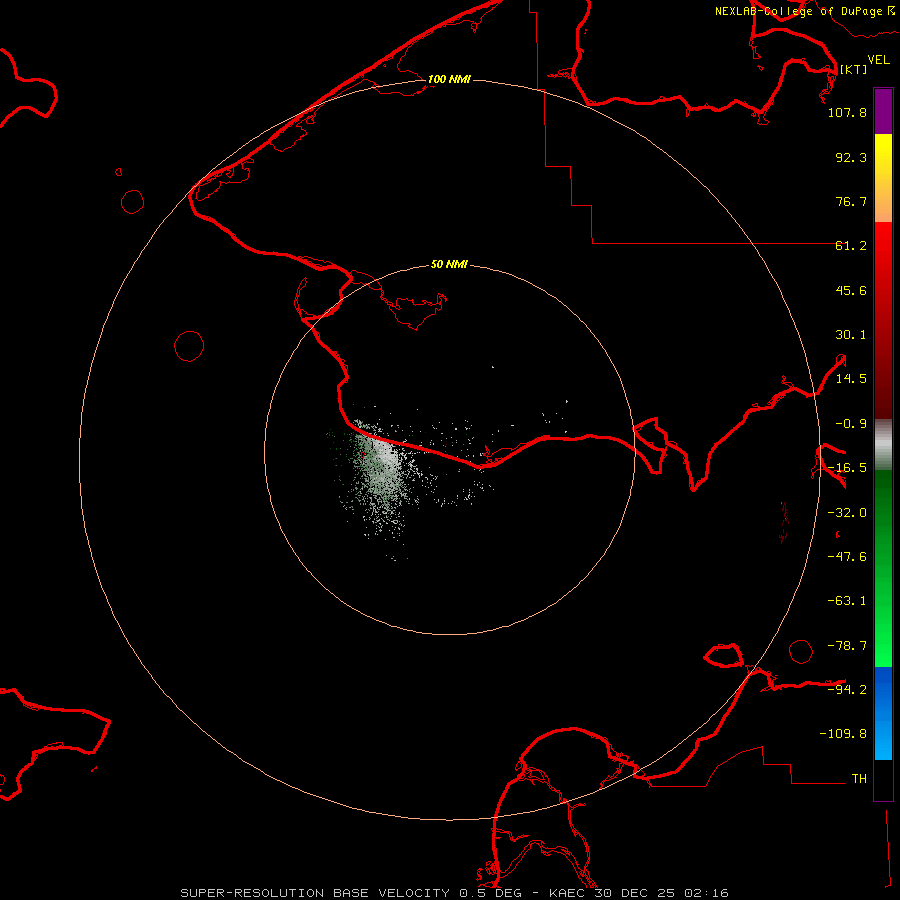Click the 107.8 velocity scale value
900x900 pixels.
pos(847,112)
